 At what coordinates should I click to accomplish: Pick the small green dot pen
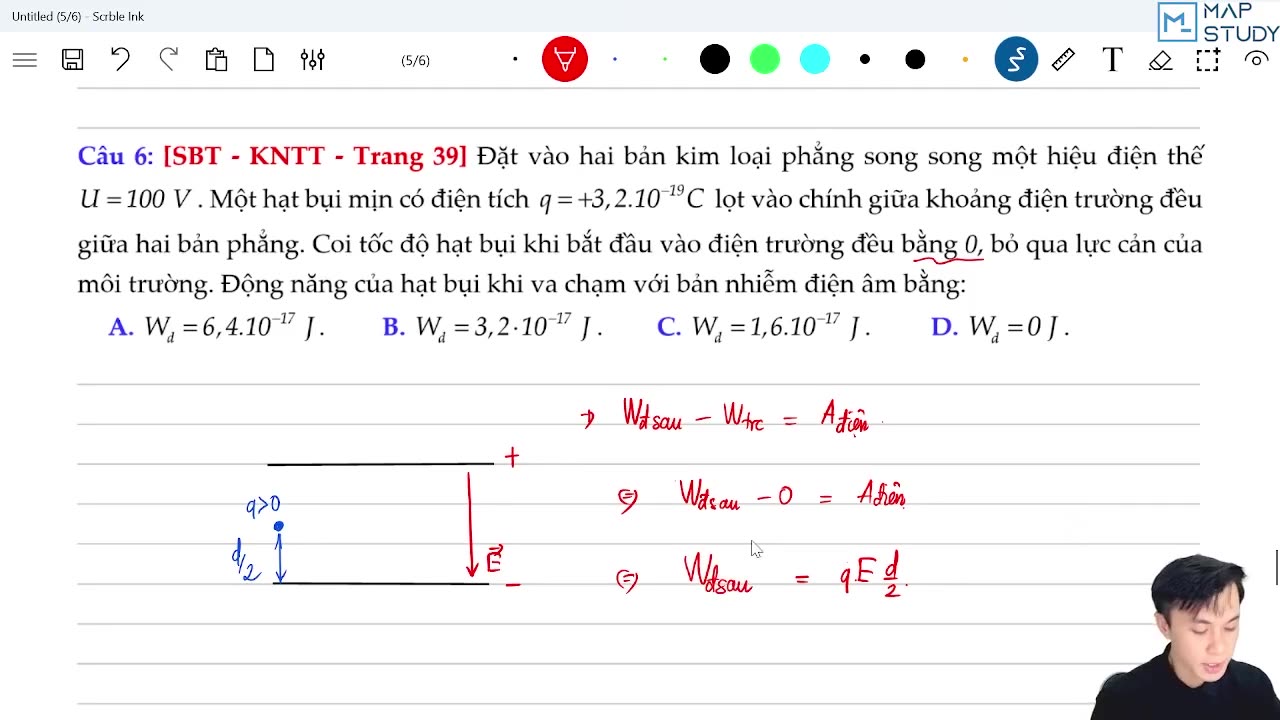click(x=665, y=60)
